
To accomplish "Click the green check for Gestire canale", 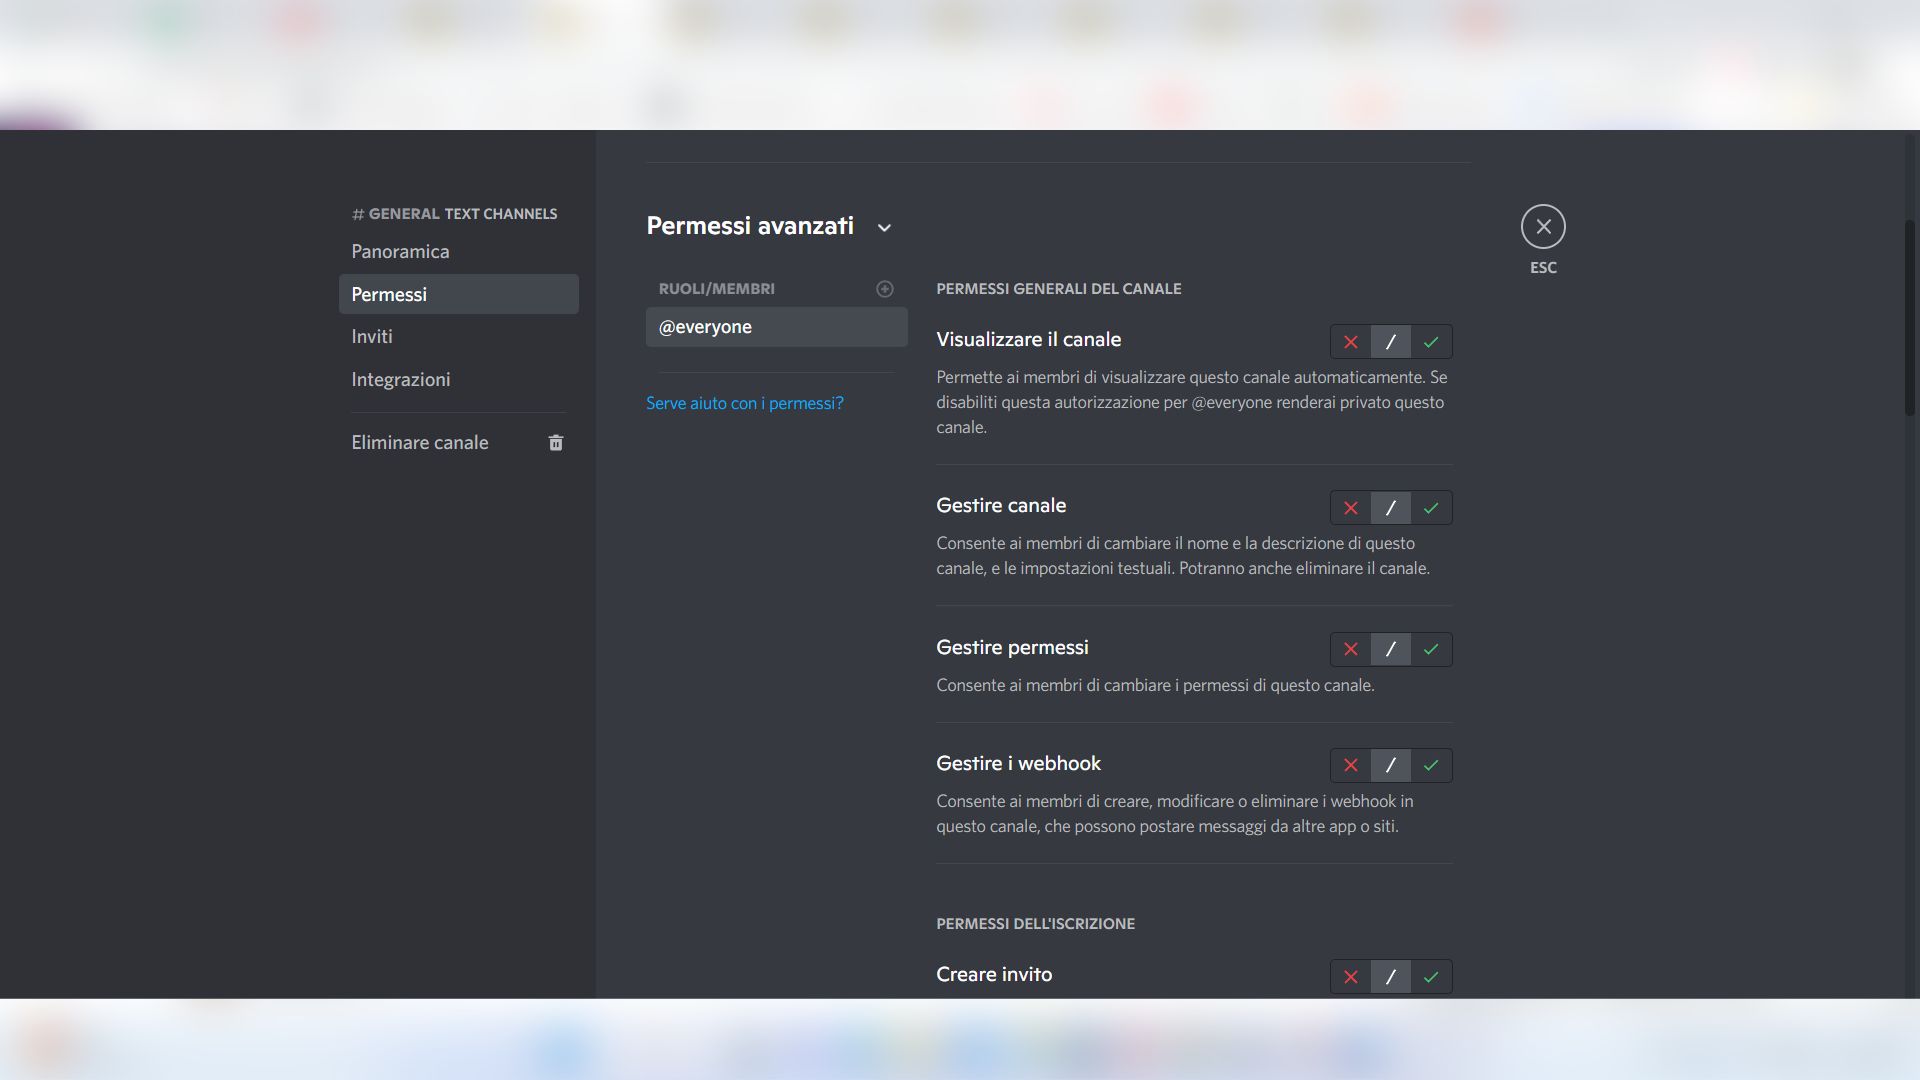I will [x=1431, y=508].
